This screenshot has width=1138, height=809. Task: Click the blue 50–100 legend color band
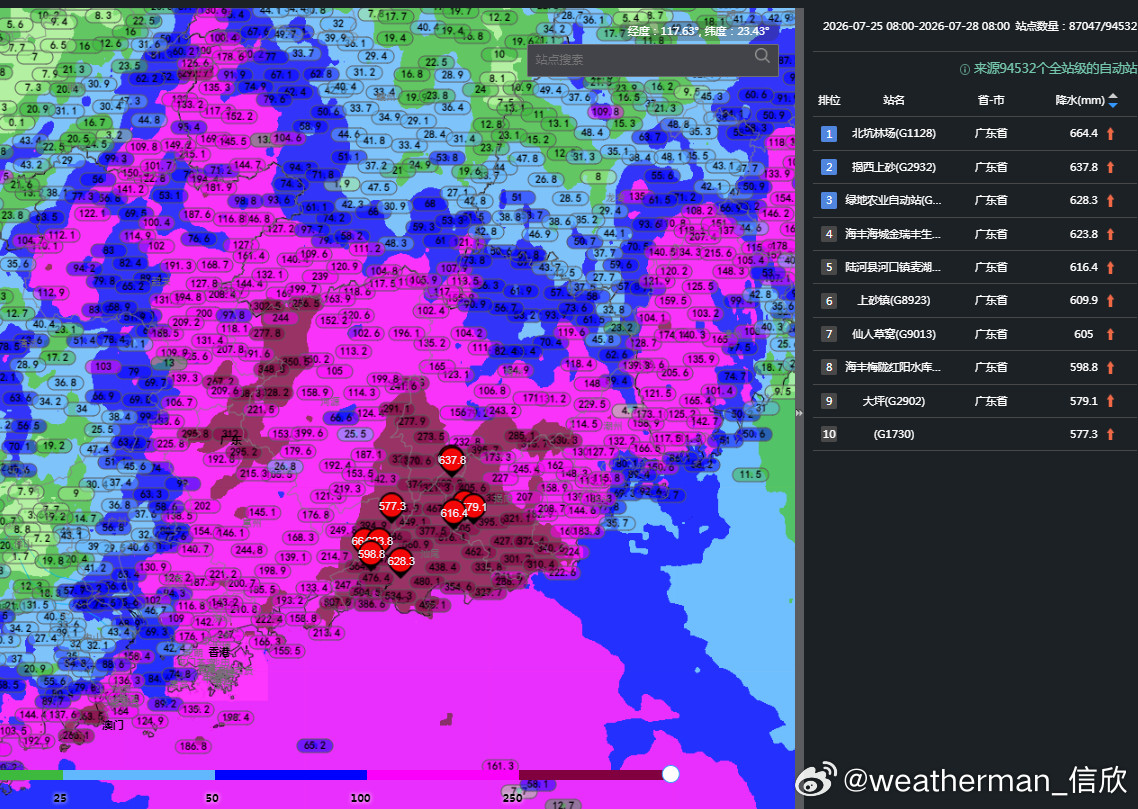pos(291,775)
